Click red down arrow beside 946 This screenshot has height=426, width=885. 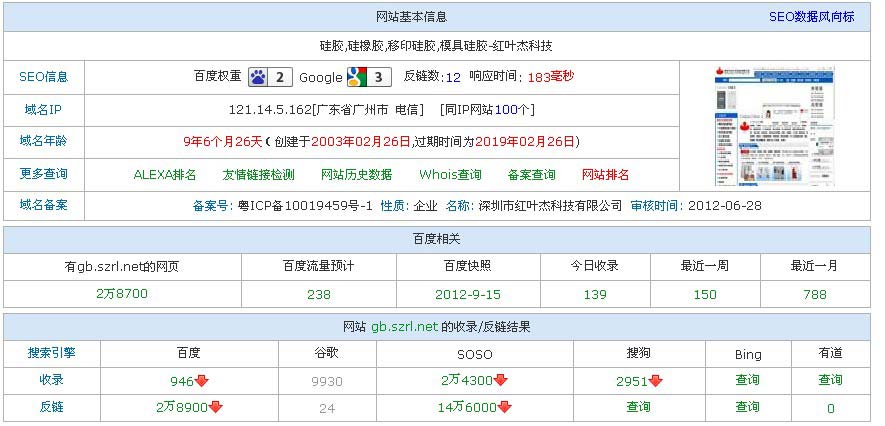click(201, 381)
